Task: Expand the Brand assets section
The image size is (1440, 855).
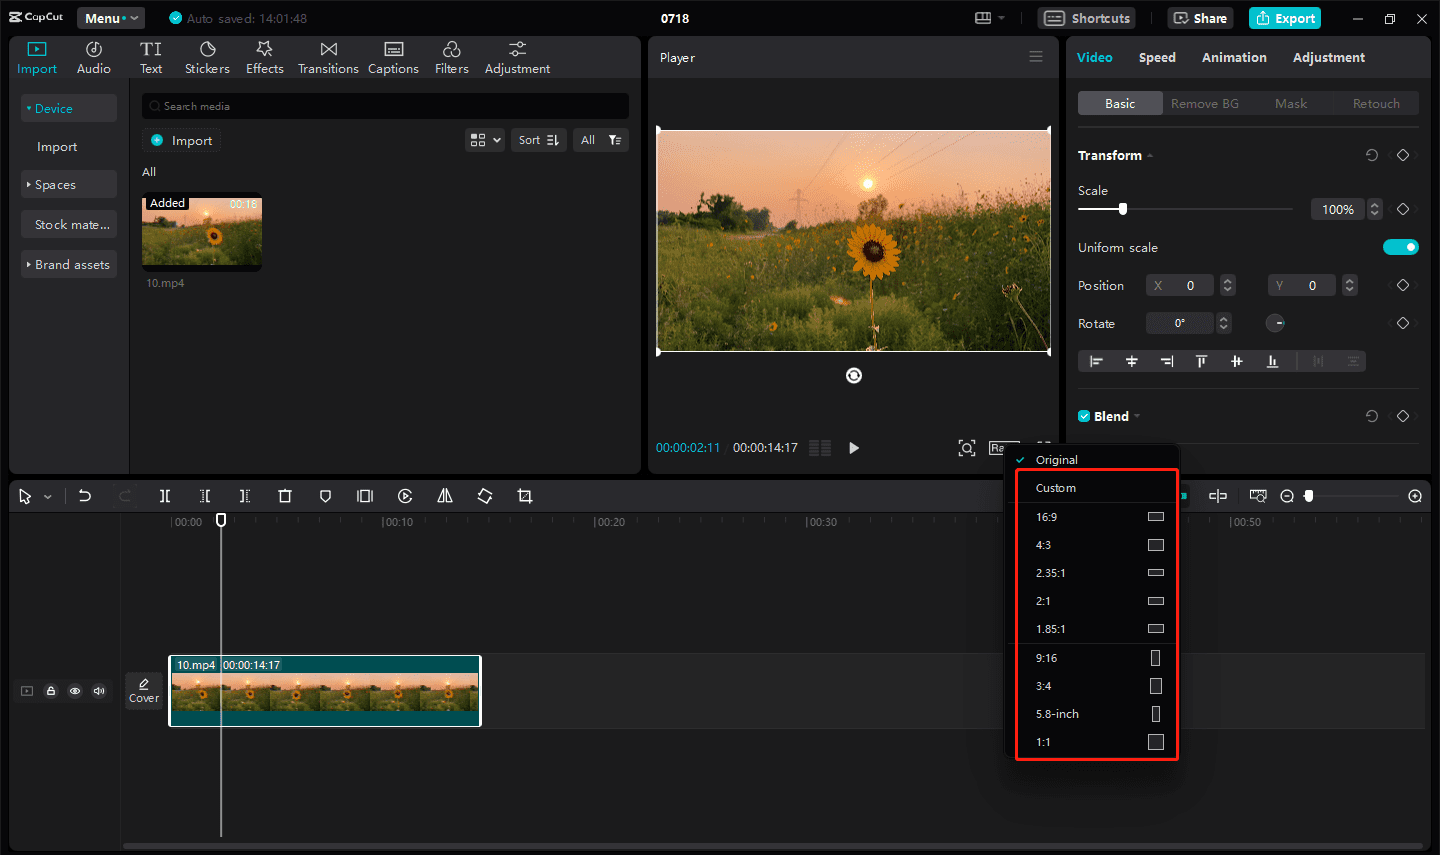Action: click(69, 264)
